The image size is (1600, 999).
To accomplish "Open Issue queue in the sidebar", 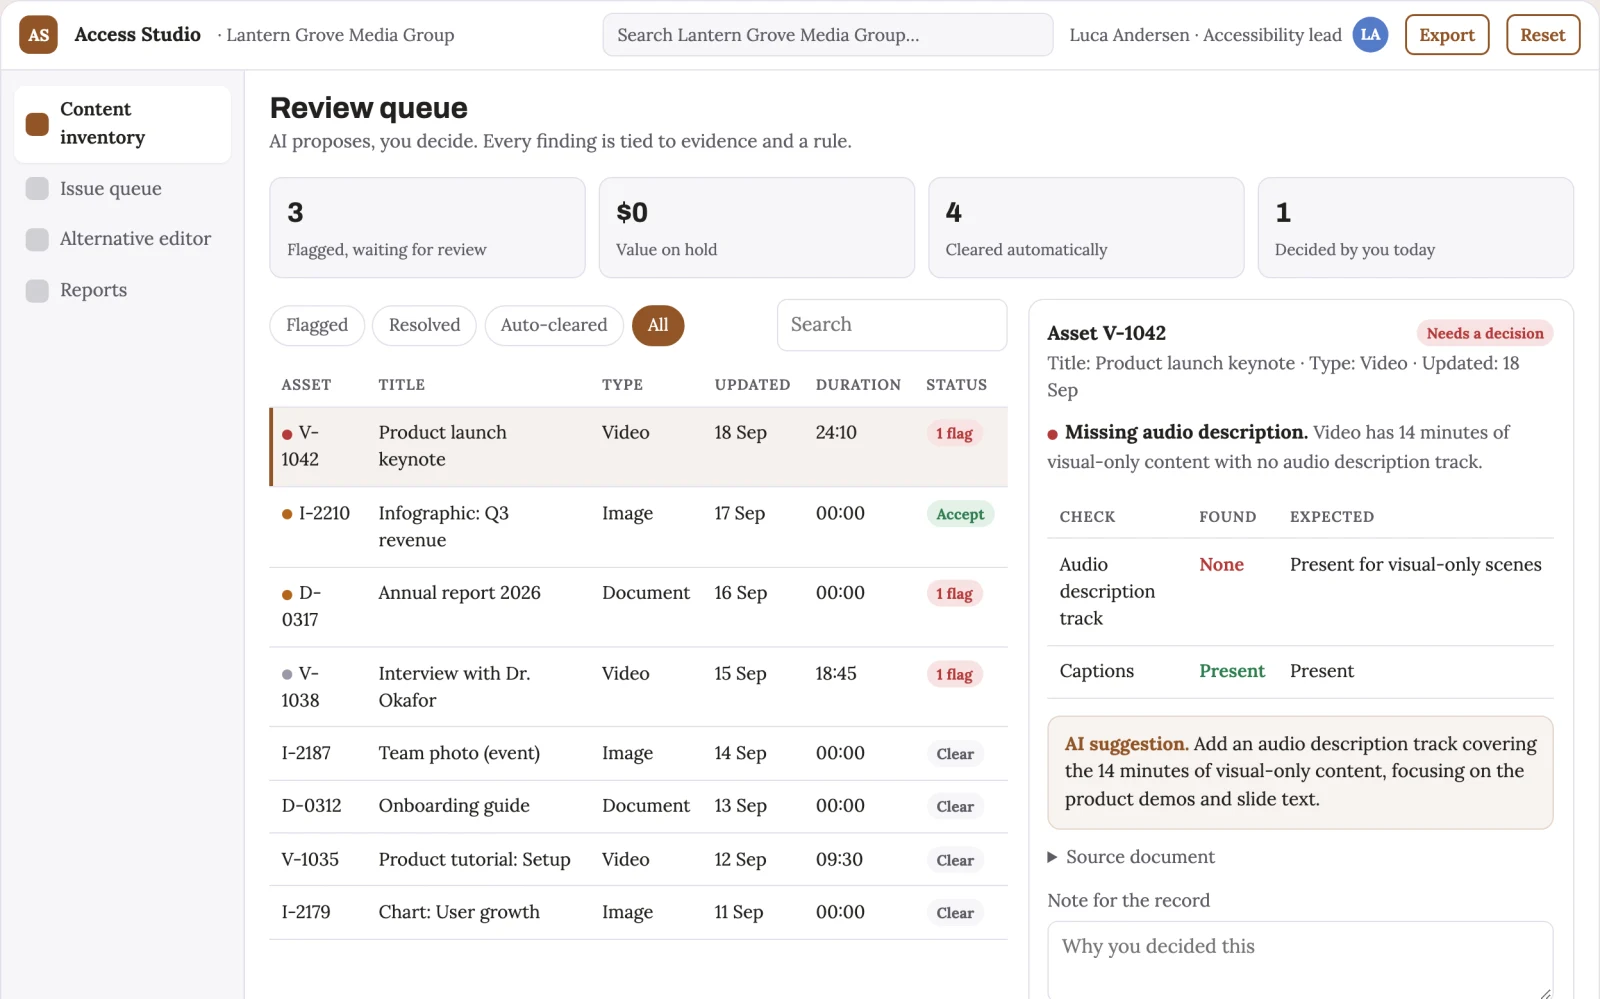I will (x=122, y=189).
